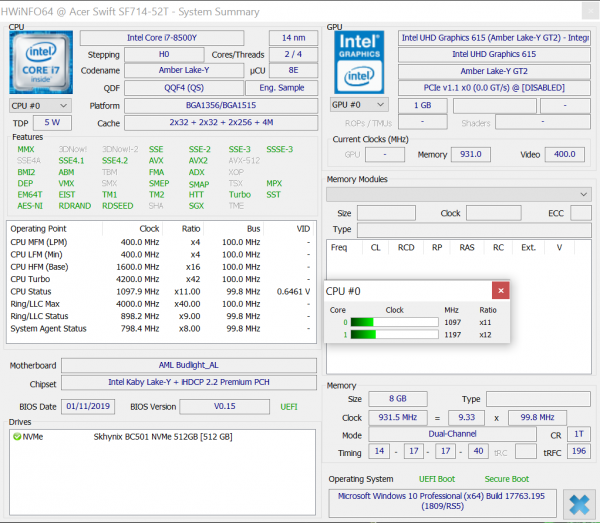This screenshot has height=523, width=600.
Task: Click the RAS column header in memory table
Action: coord(466,248)
